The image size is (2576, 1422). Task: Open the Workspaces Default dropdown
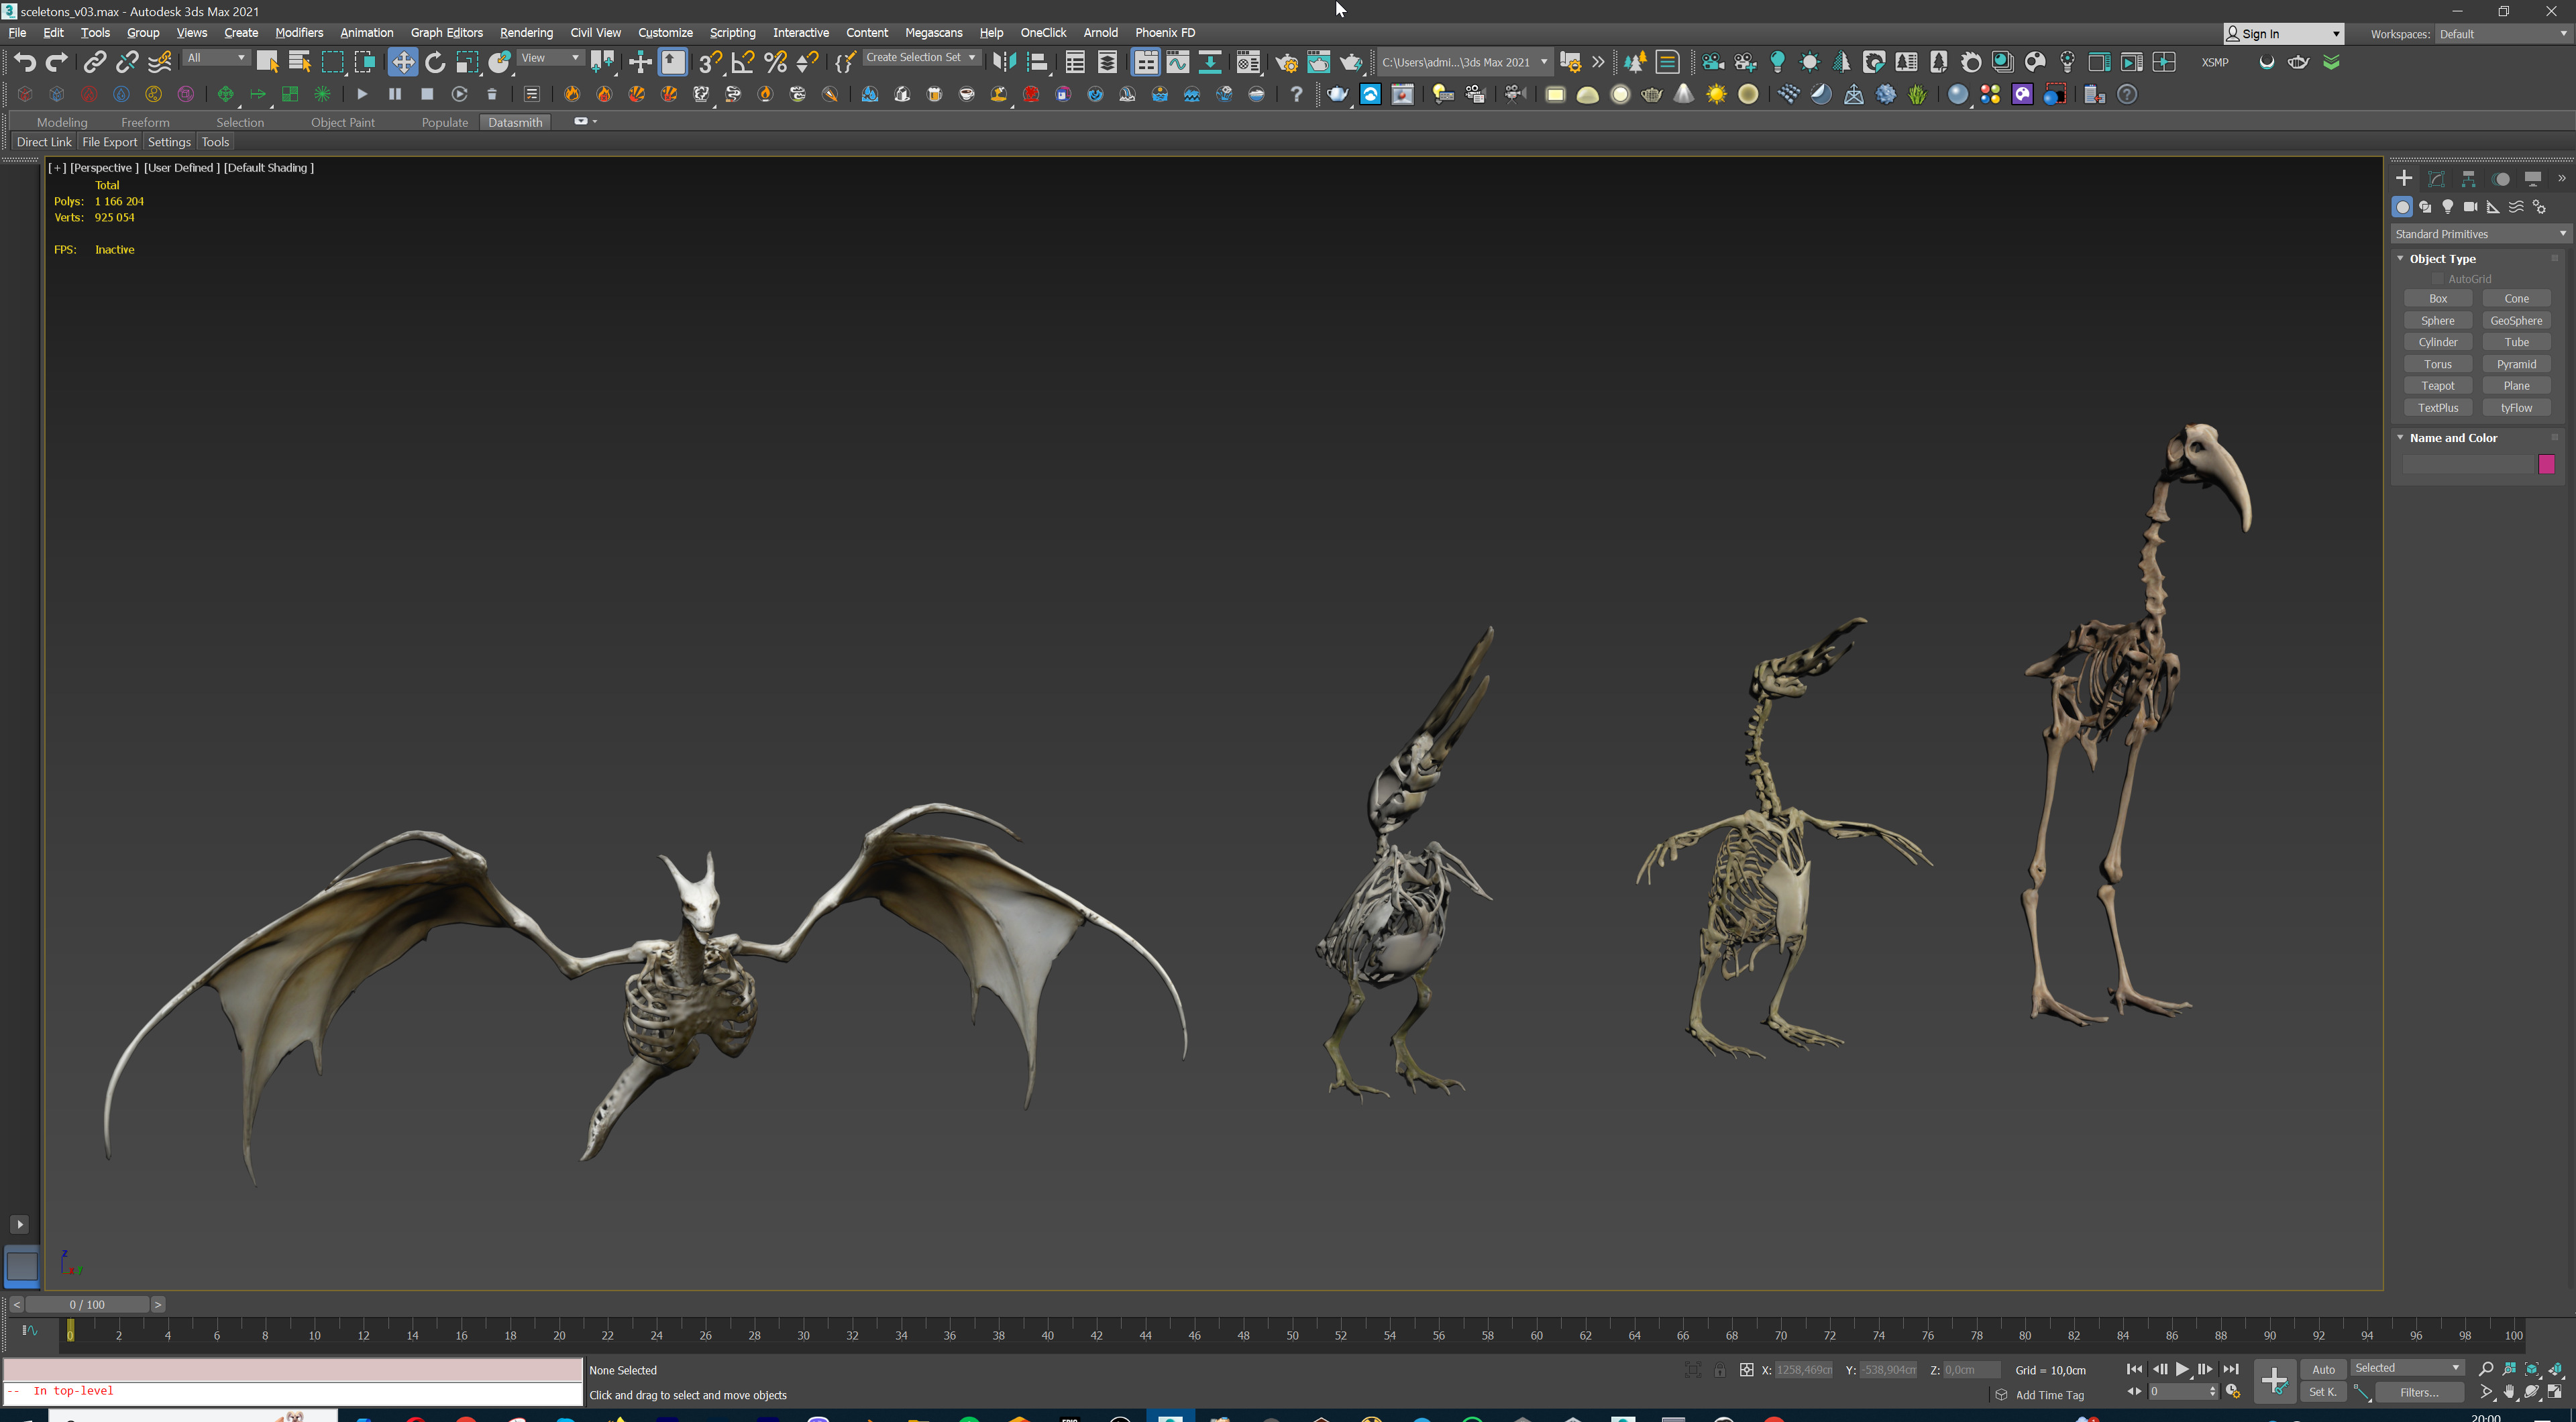click(x=2503, y=34)
